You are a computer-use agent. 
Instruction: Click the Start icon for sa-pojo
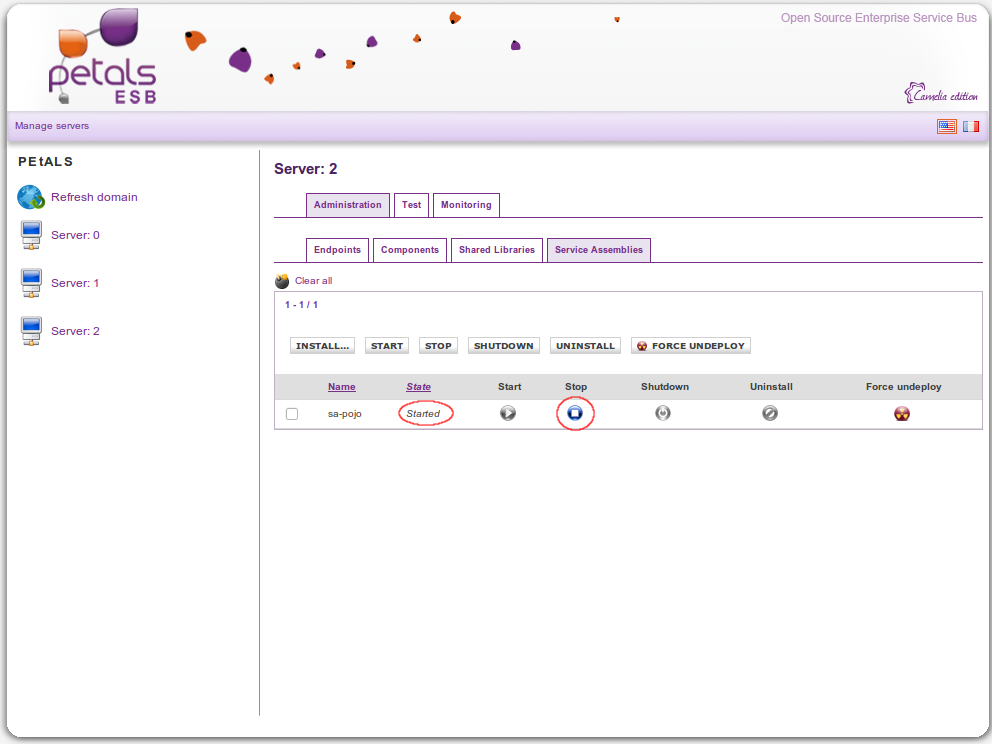point(508,413)
